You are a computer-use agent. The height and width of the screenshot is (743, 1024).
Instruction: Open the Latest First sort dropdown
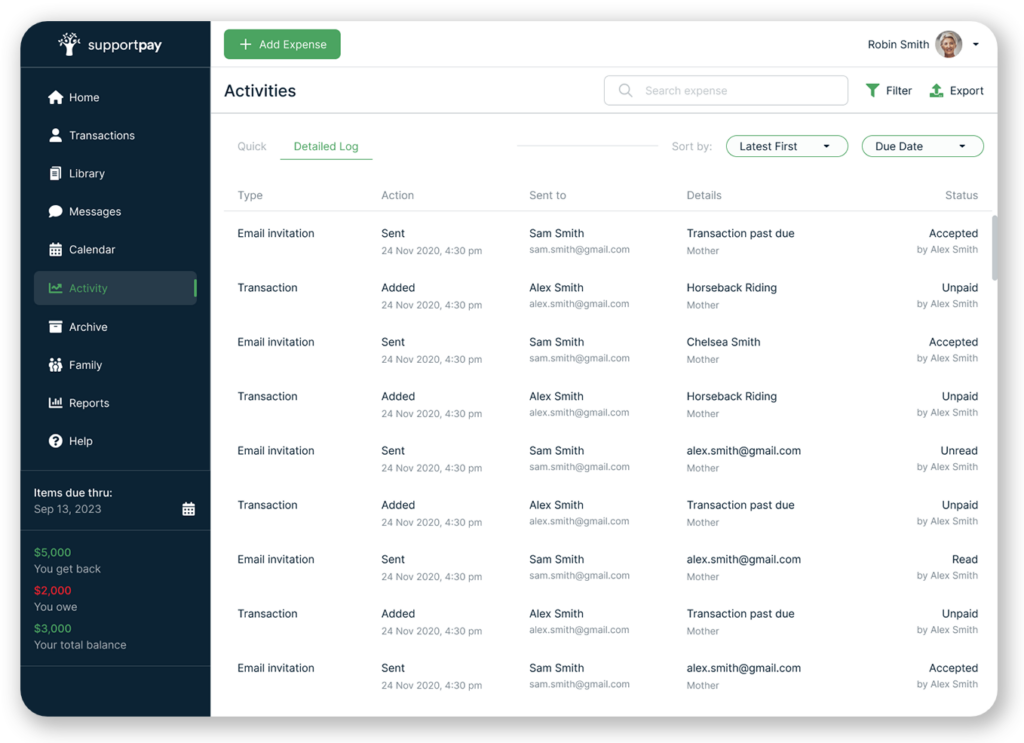(x=786, y=146)
